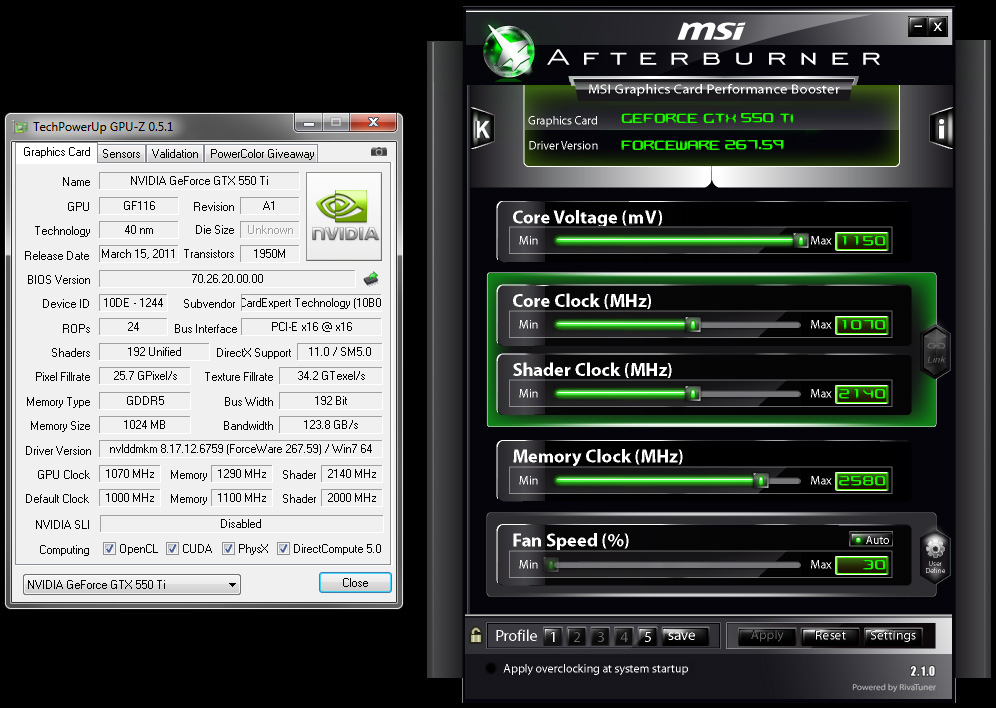Click the Core Clock value field 1070
This screenshot has height=708, width=996.
click(862, 325)
